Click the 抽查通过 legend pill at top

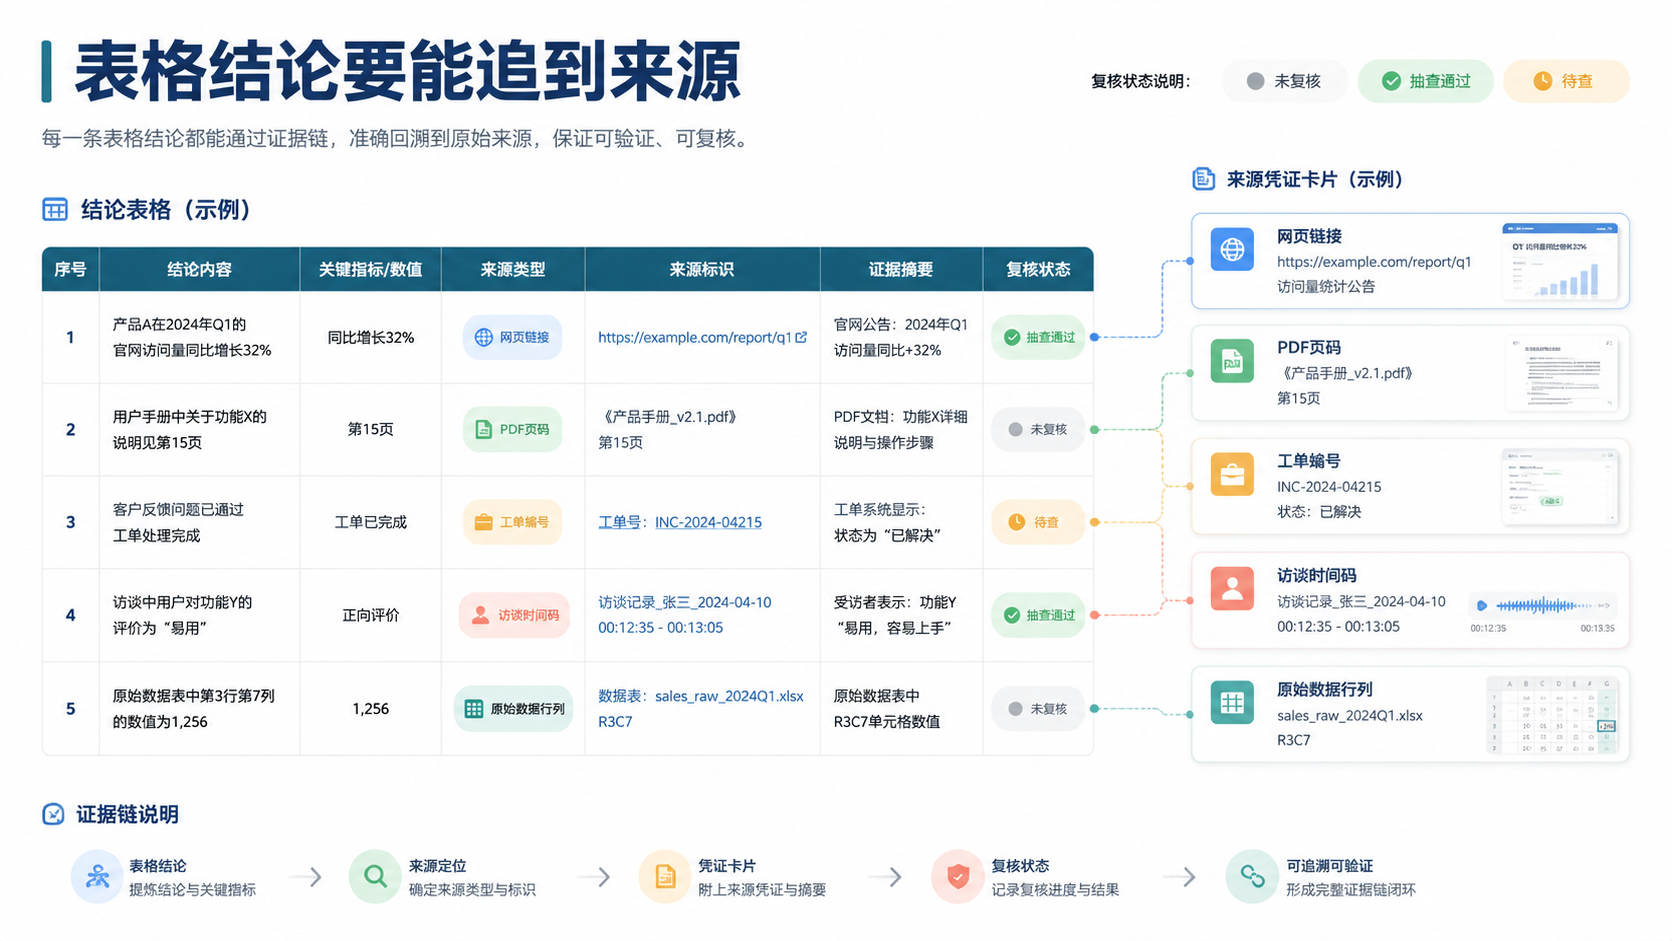1426,81
